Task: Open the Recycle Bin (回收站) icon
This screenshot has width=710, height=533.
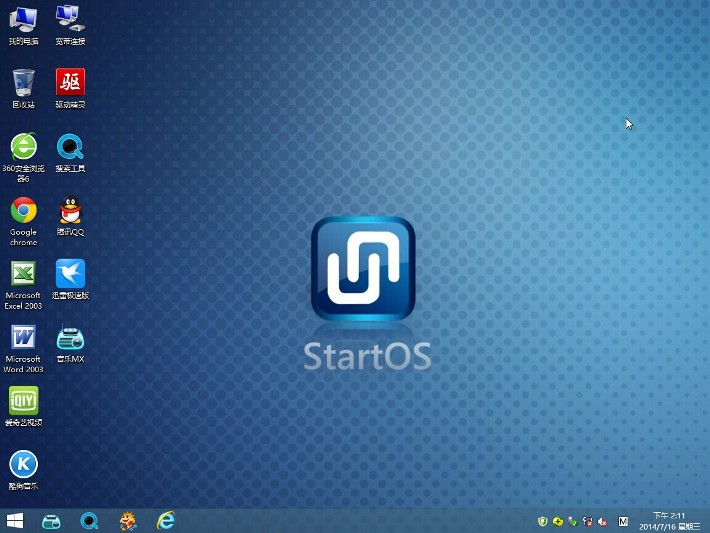Action: (x=23, y=88)
